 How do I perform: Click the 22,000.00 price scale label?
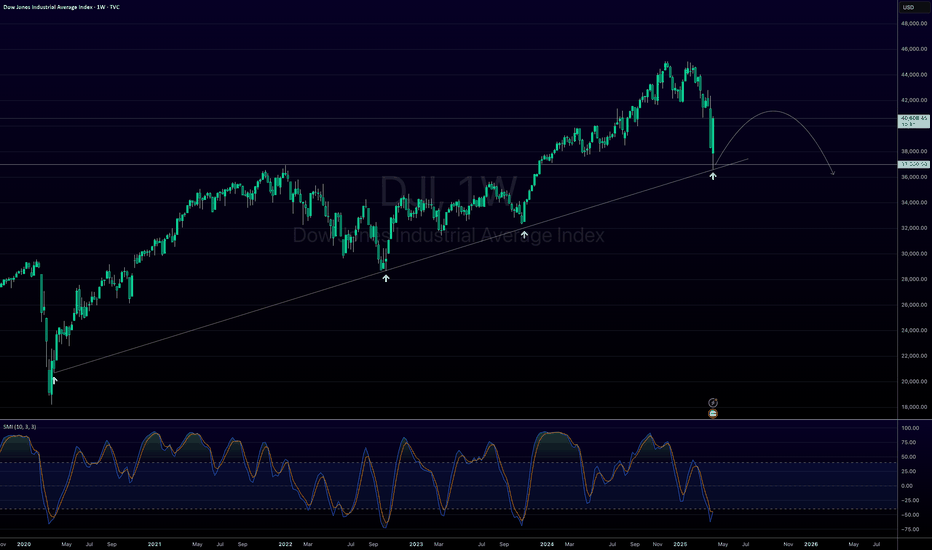914,356
